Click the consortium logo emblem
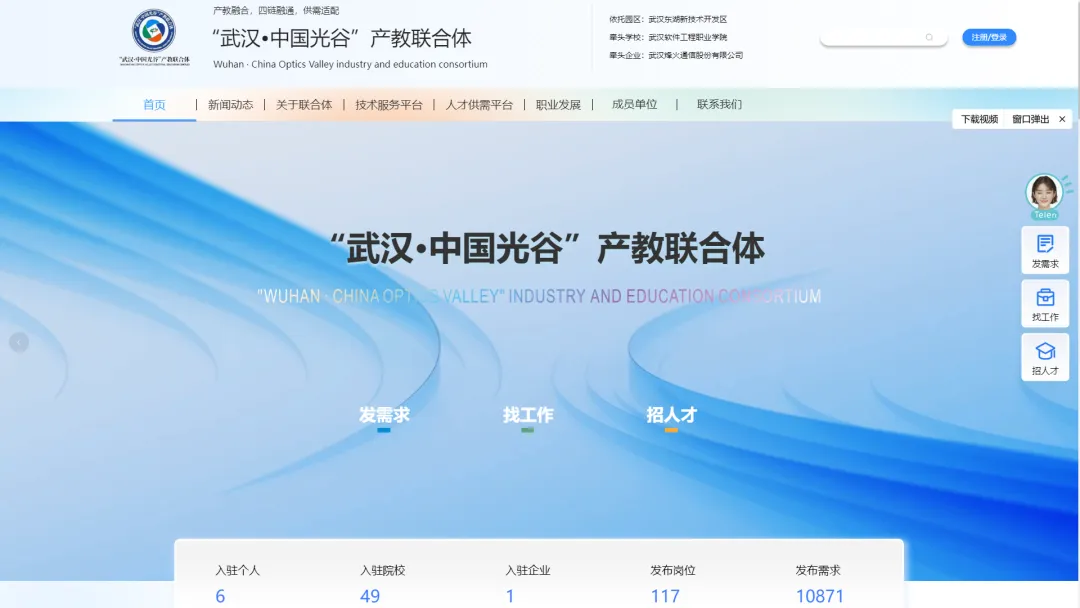 (154, 32)
